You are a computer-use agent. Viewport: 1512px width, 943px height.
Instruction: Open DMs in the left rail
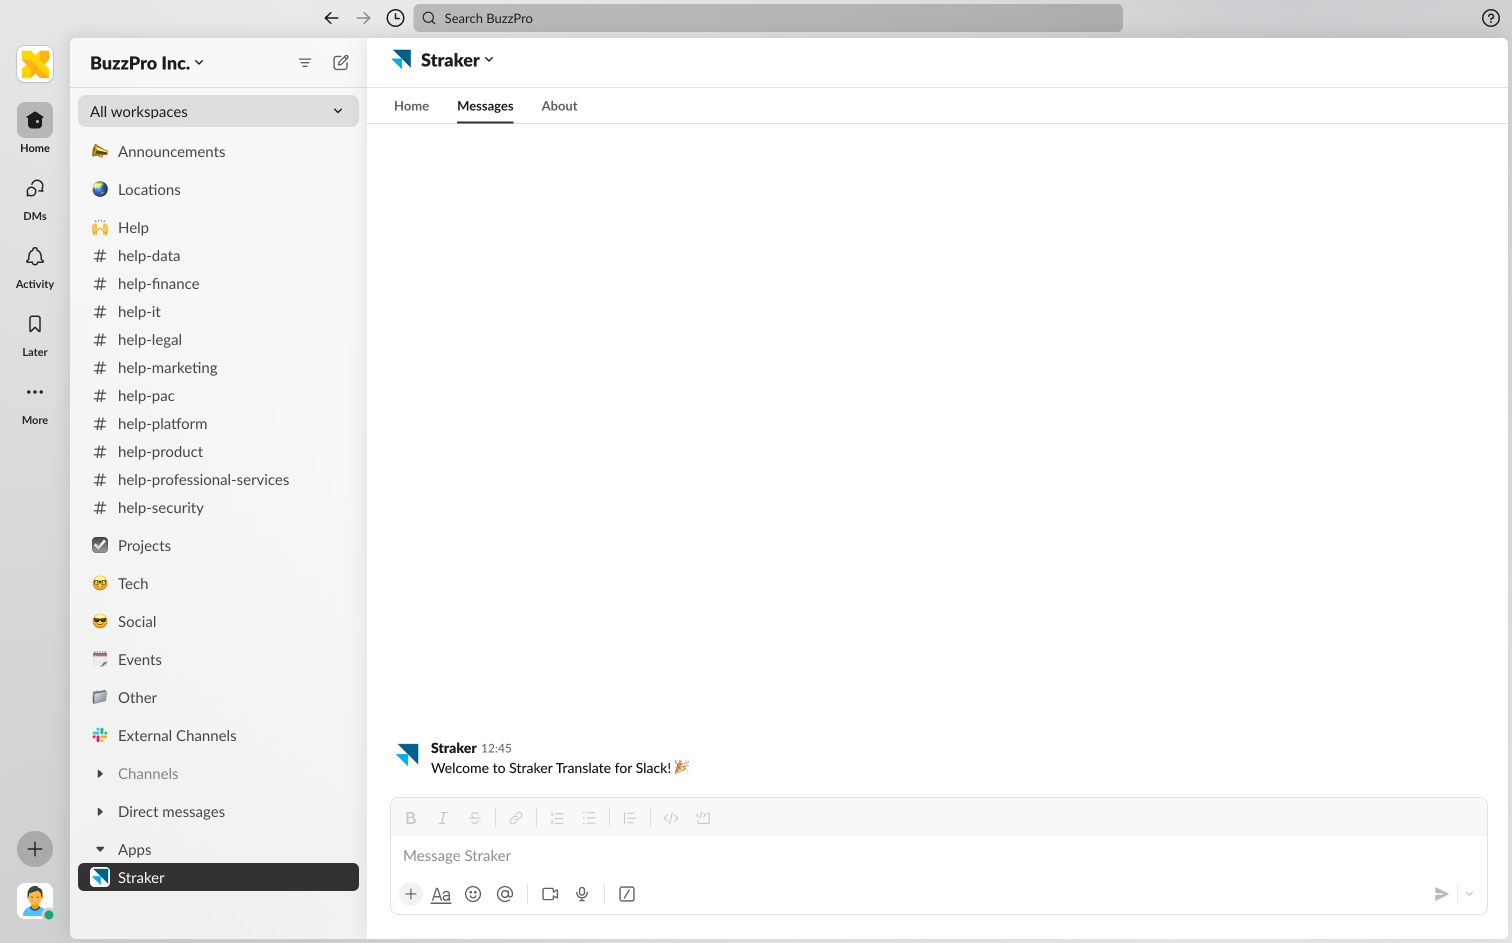click(x=35, y=198)
